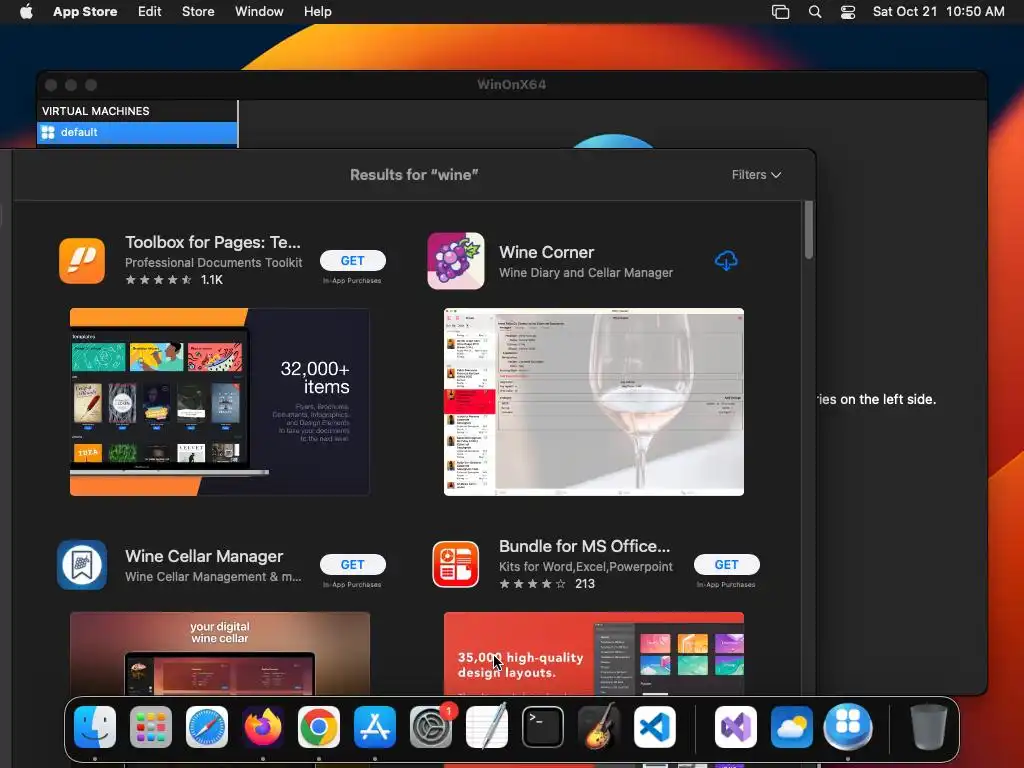Open GarageBand from the Dock

click(x=599, y=727)
